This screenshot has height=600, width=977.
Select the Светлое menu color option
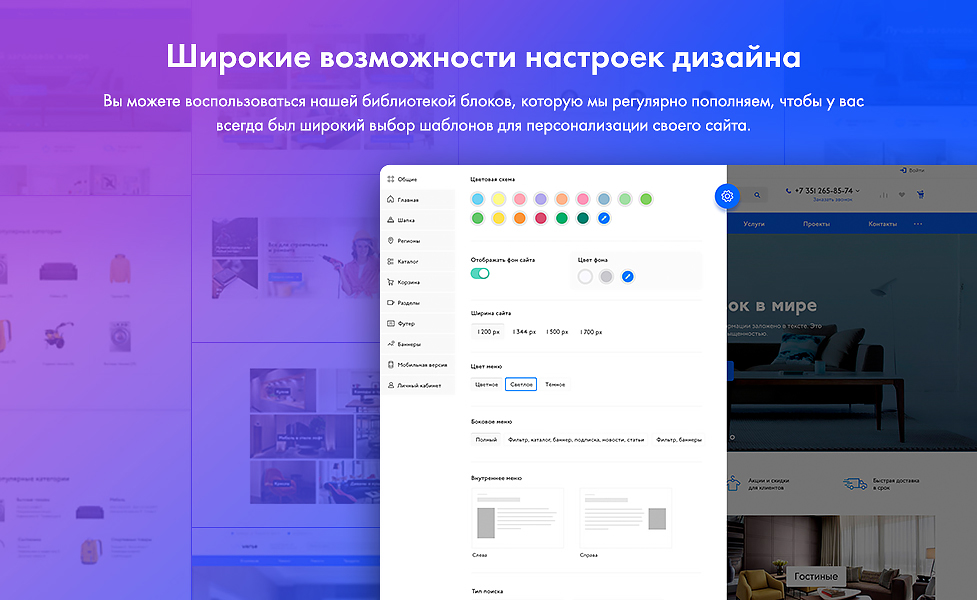point(522,384)
